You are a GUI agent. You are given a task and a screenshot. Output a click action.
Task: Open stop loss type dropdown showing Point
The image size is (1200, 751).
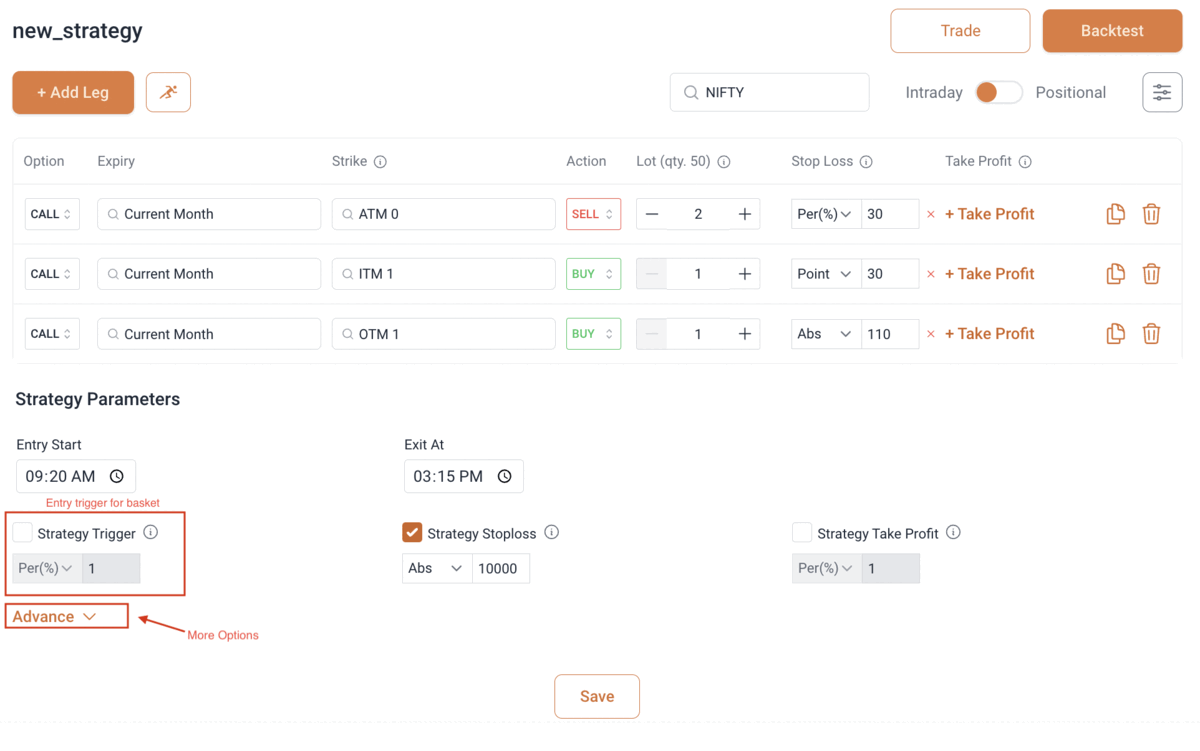825,274
